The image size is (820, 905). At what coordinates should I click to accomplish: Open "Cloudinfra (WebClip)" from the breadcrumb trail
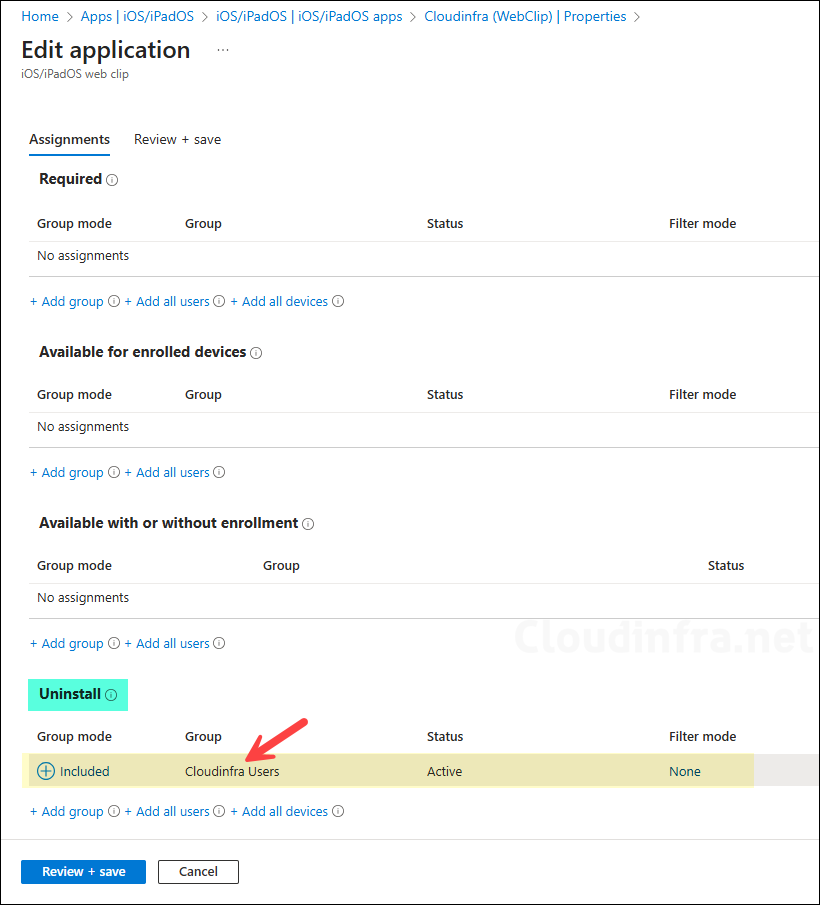coord(488,16)
